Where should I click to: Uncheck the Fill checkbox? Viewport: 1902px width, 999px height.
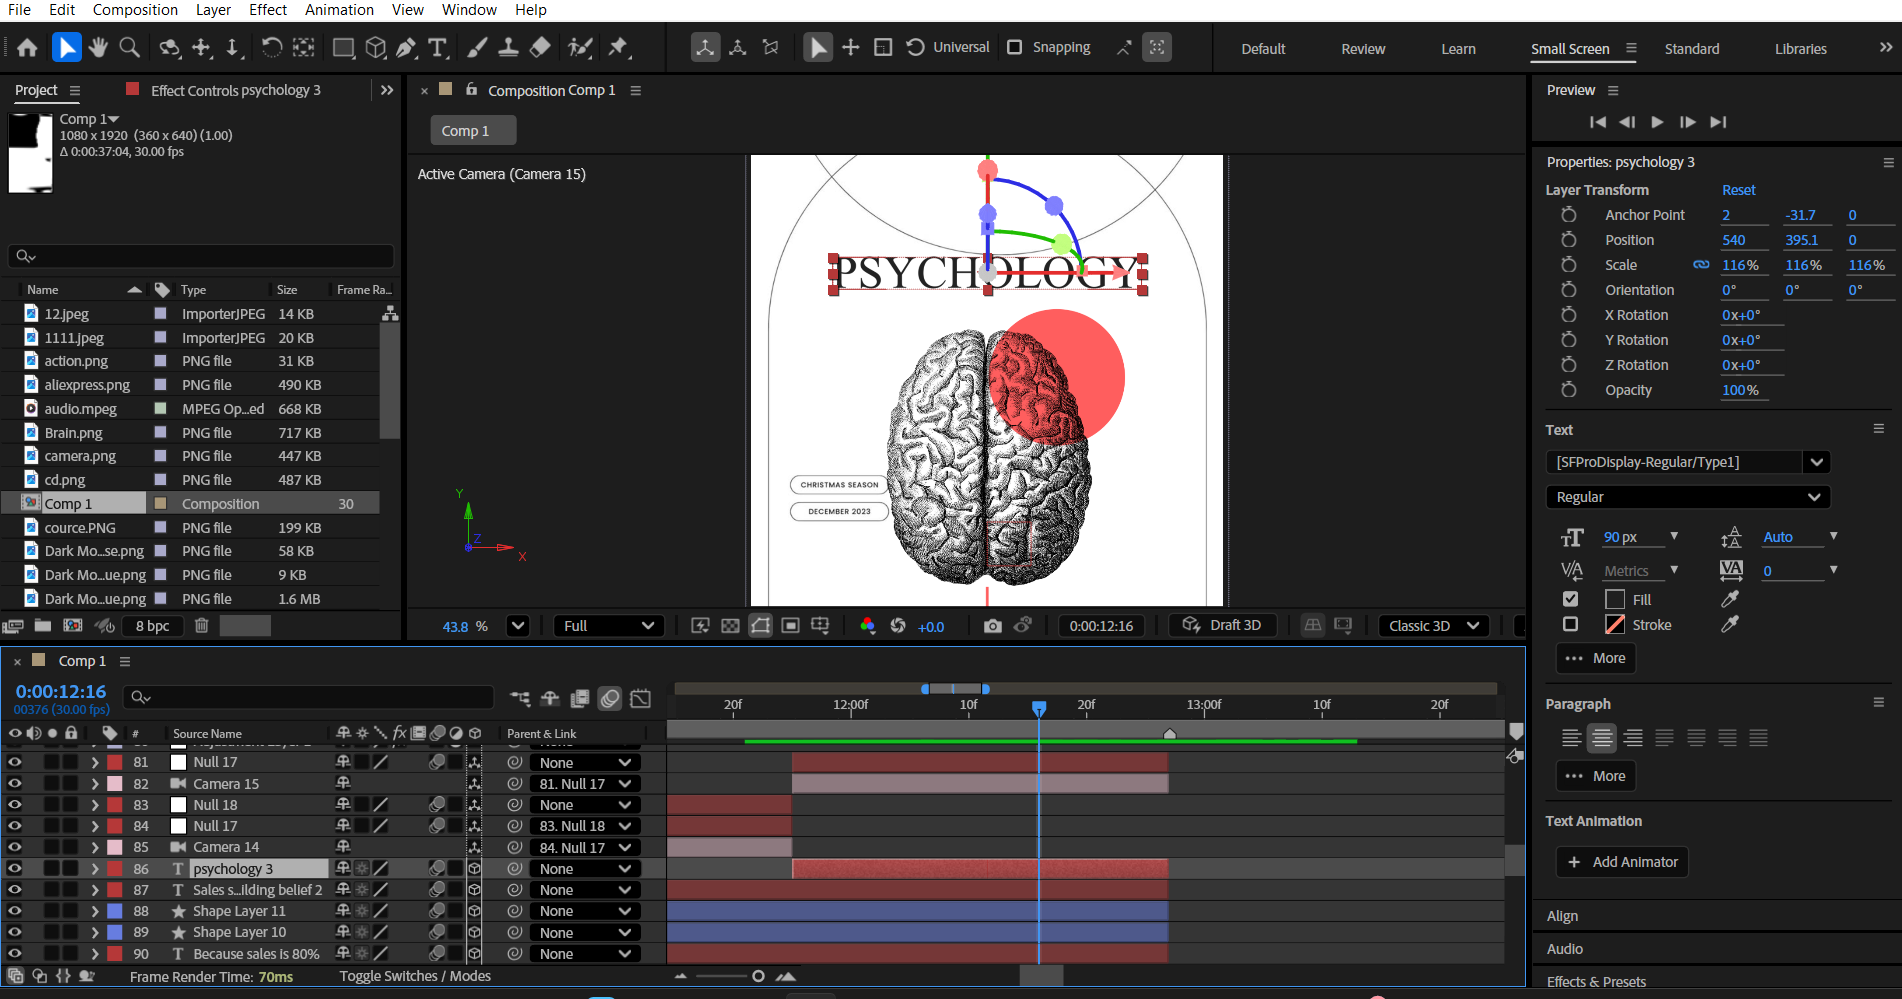click(x=1570, y=599)
